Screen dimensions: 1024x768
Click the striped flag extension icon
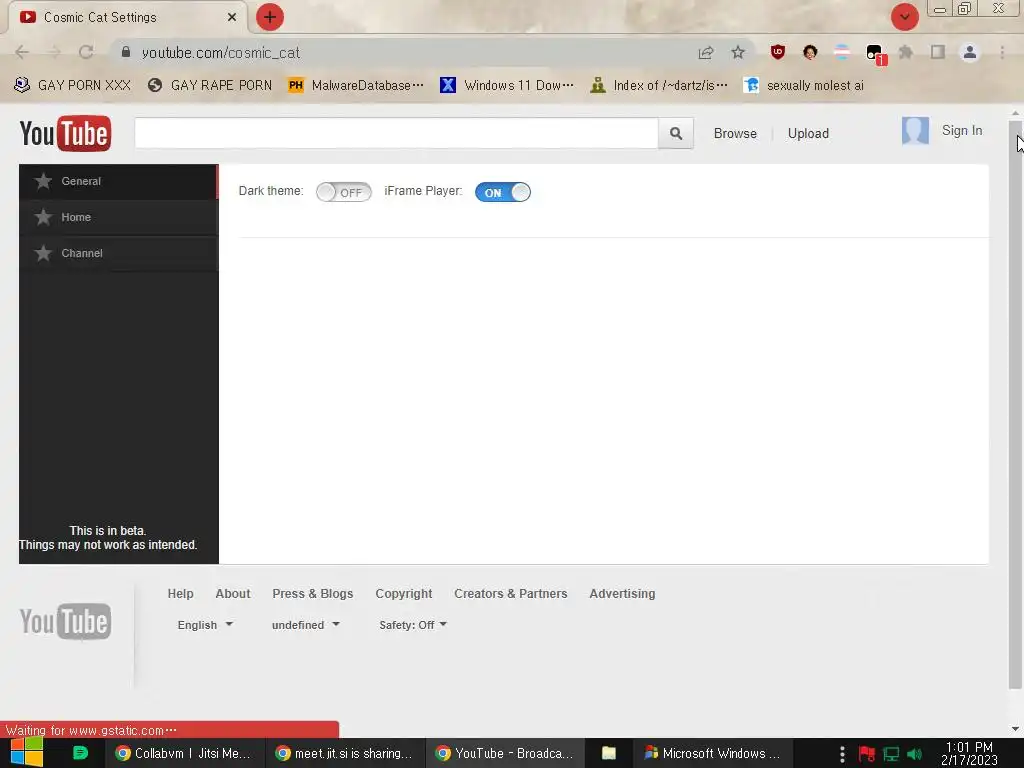842,52
